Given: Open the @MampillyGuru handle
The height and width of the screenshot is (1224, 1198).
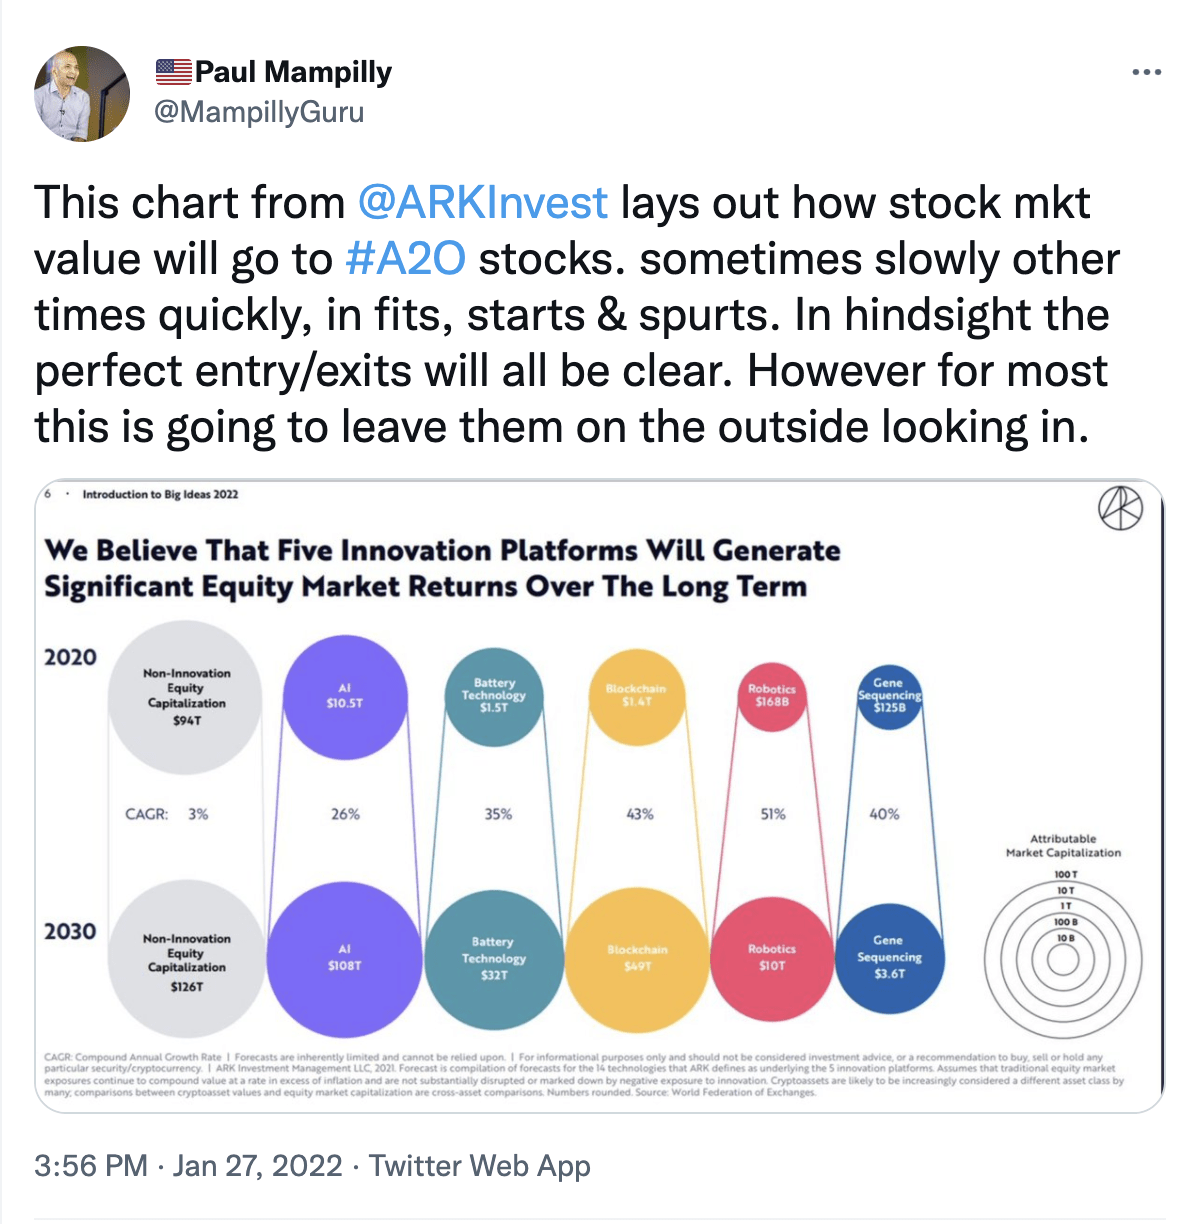Looking at the screenshot, I should (x=259, y=112).
